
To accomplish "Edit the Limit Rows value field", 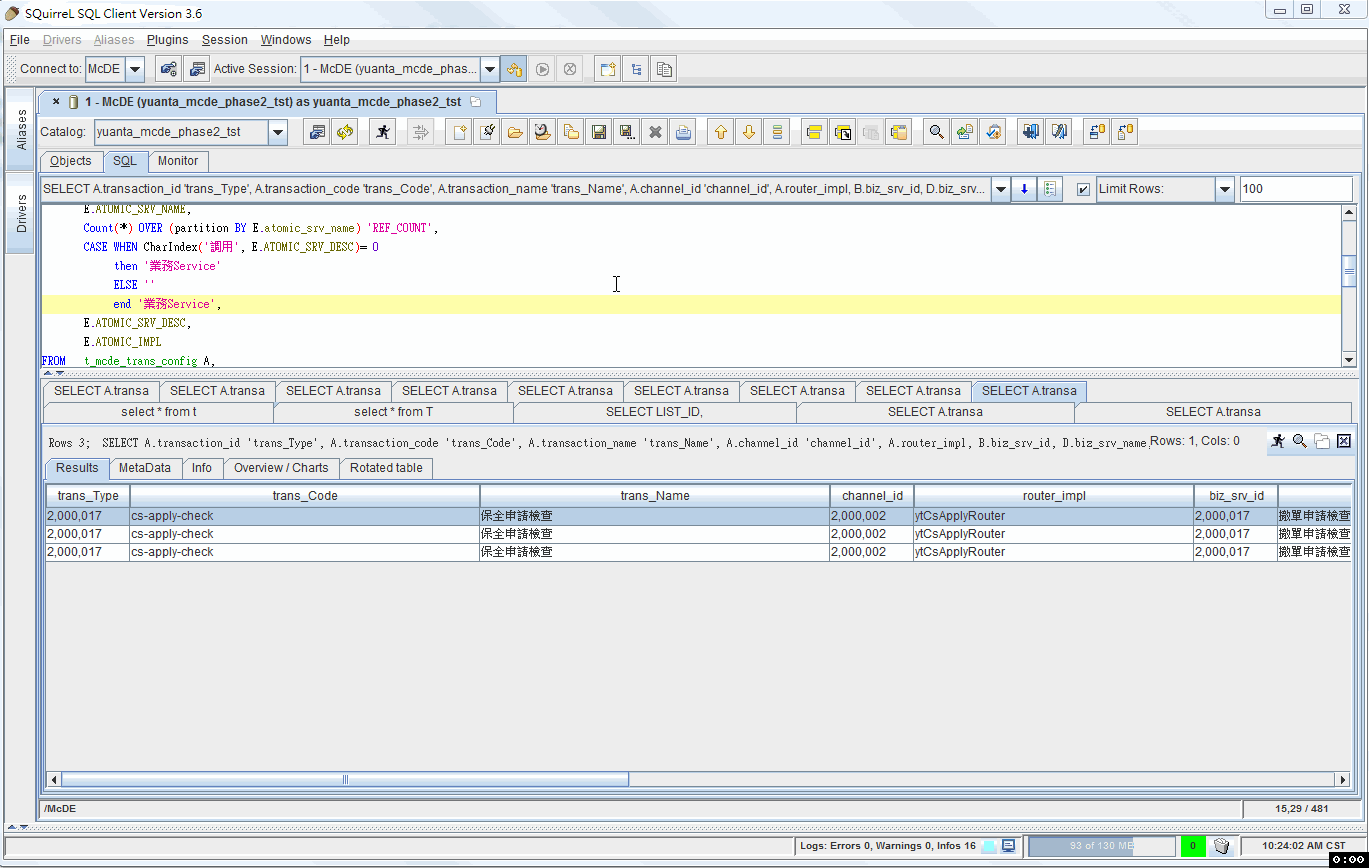I will [x=1295, y=188].
